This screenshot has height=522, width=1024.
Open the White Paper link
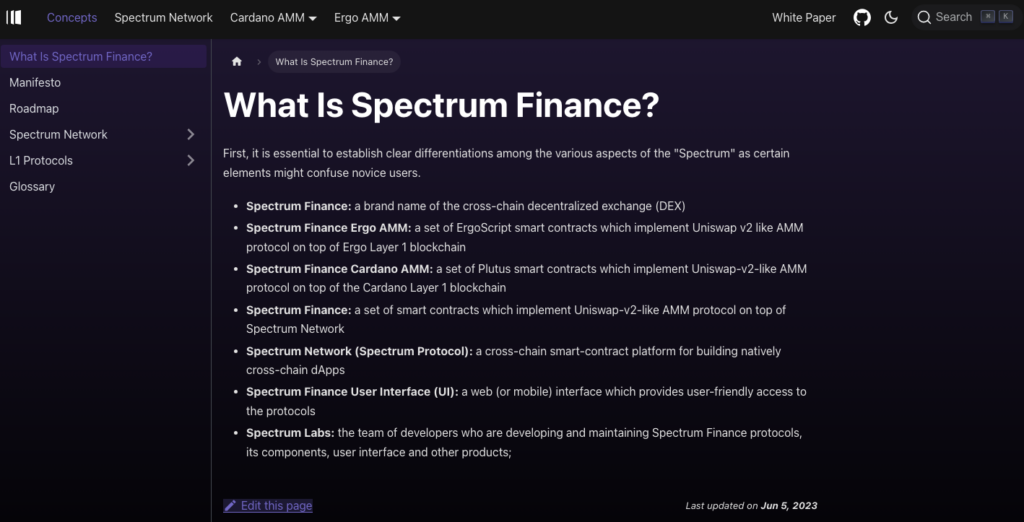point(804,17)
